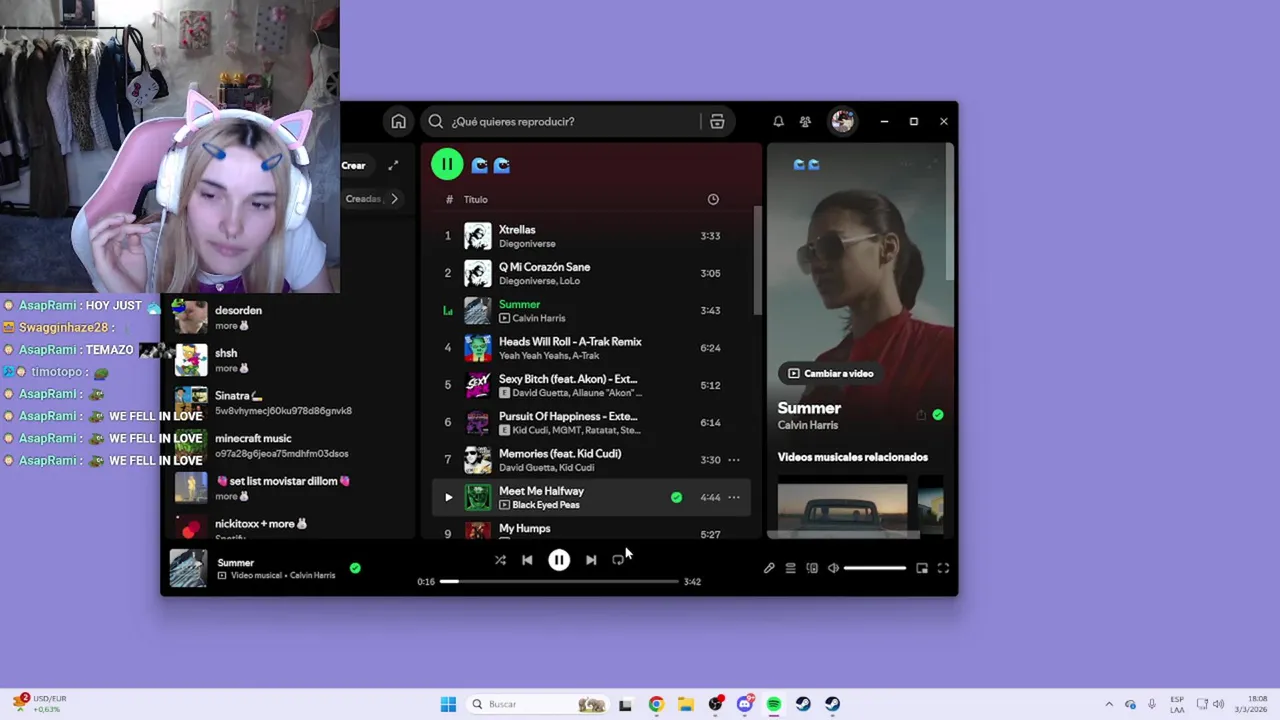Skip to next track
This screenshot has width=1280, height=720.
[x=591, y=560]
